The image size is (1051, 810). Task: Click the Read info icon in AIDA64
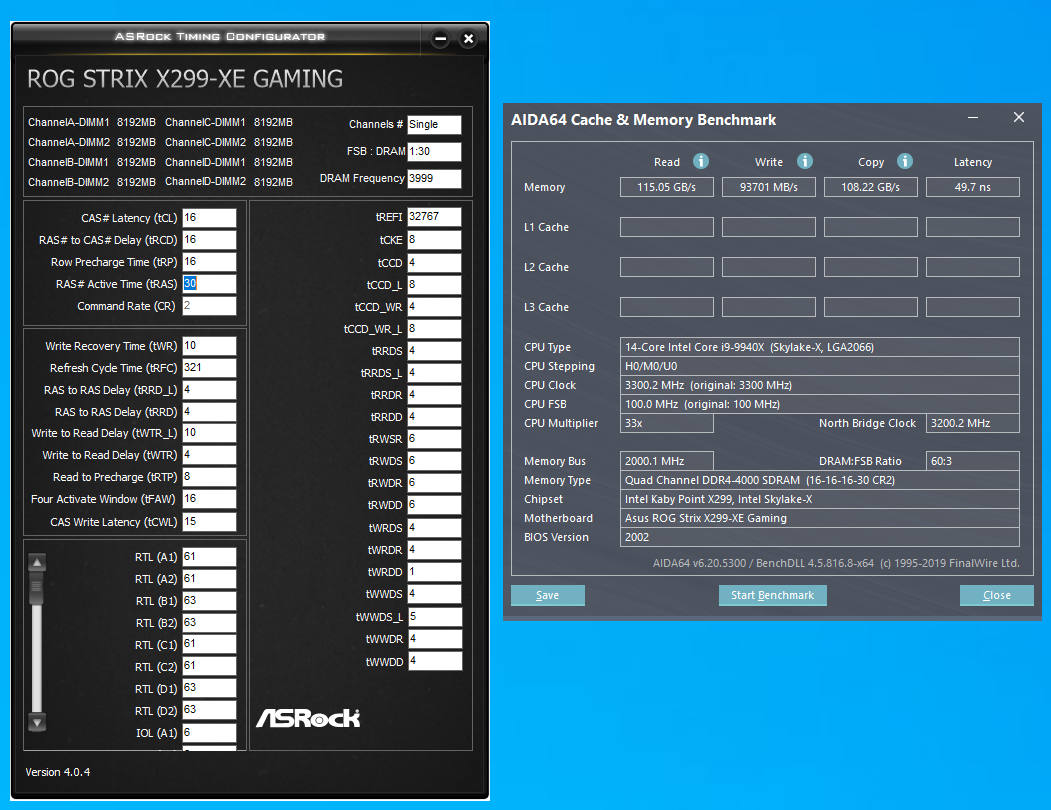click(700, 162)
